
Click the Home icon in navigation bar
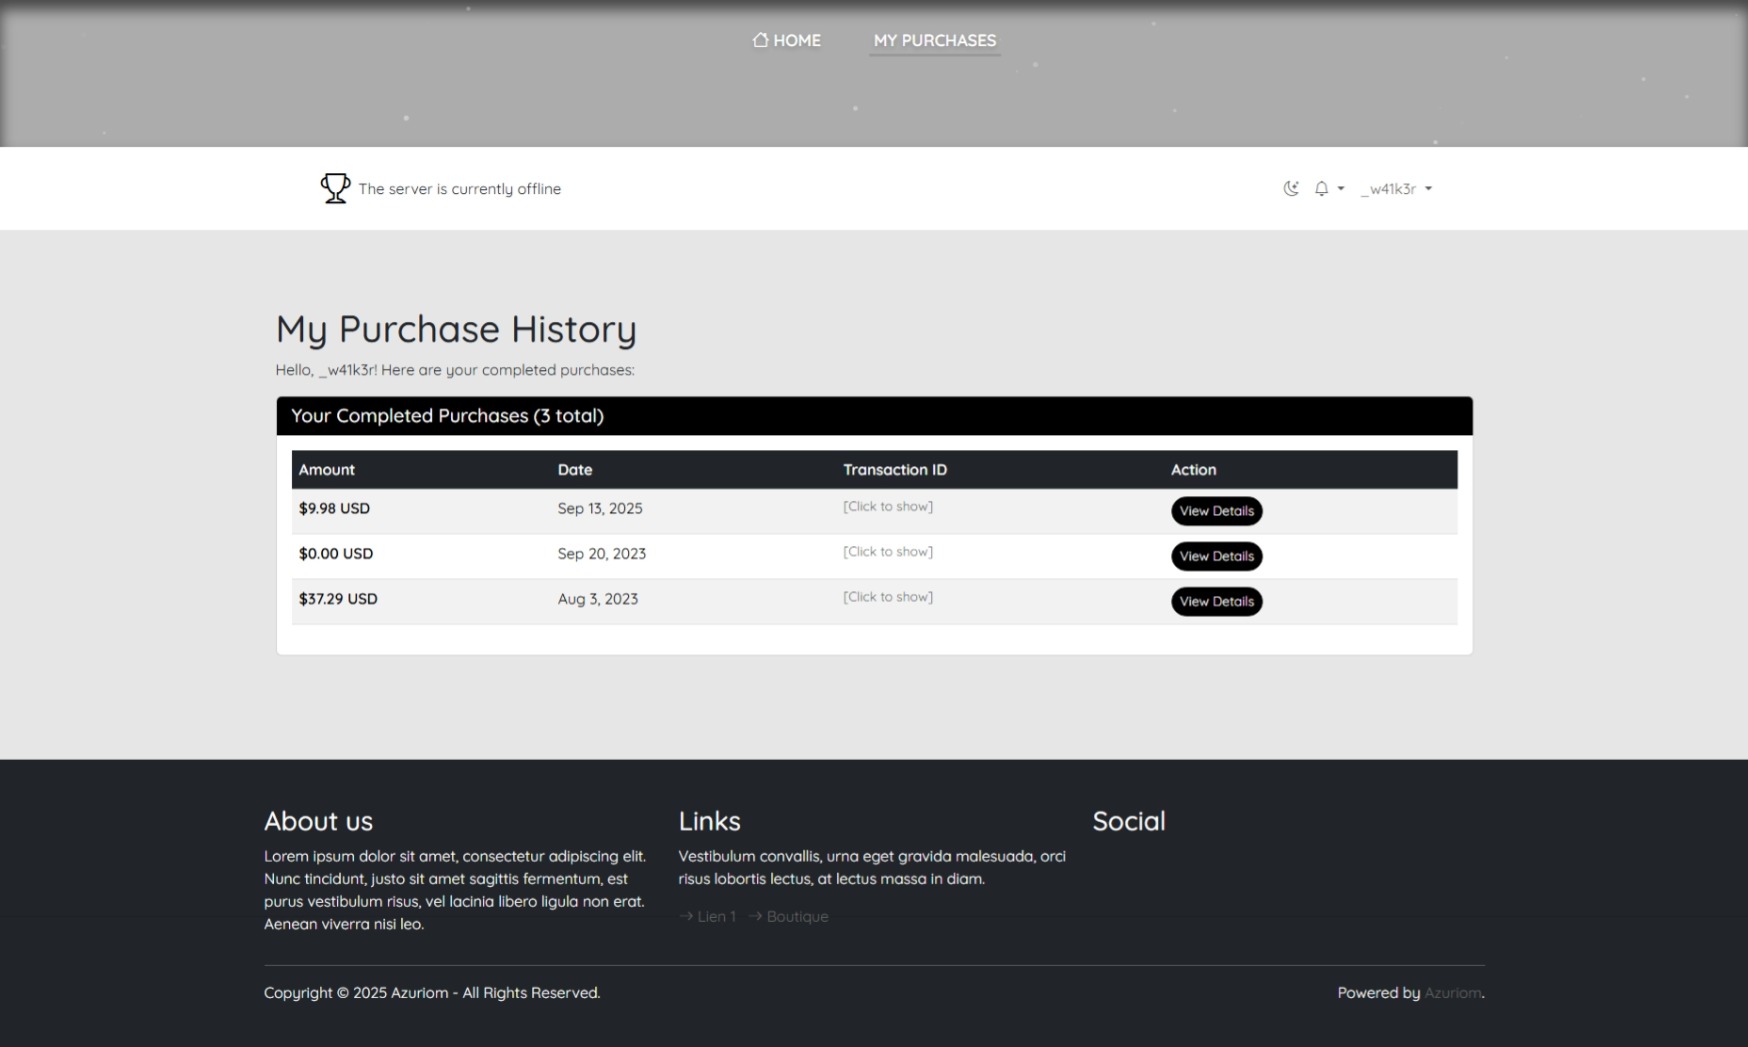click(761, 40)
